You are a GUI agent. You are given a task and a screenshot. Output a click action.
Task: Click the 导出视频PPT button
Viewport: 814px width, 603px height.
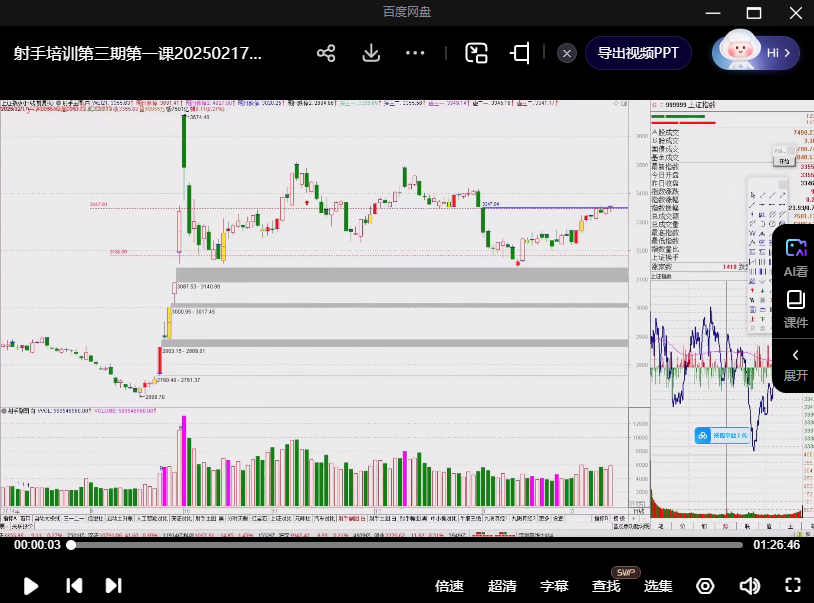point(638,53)
